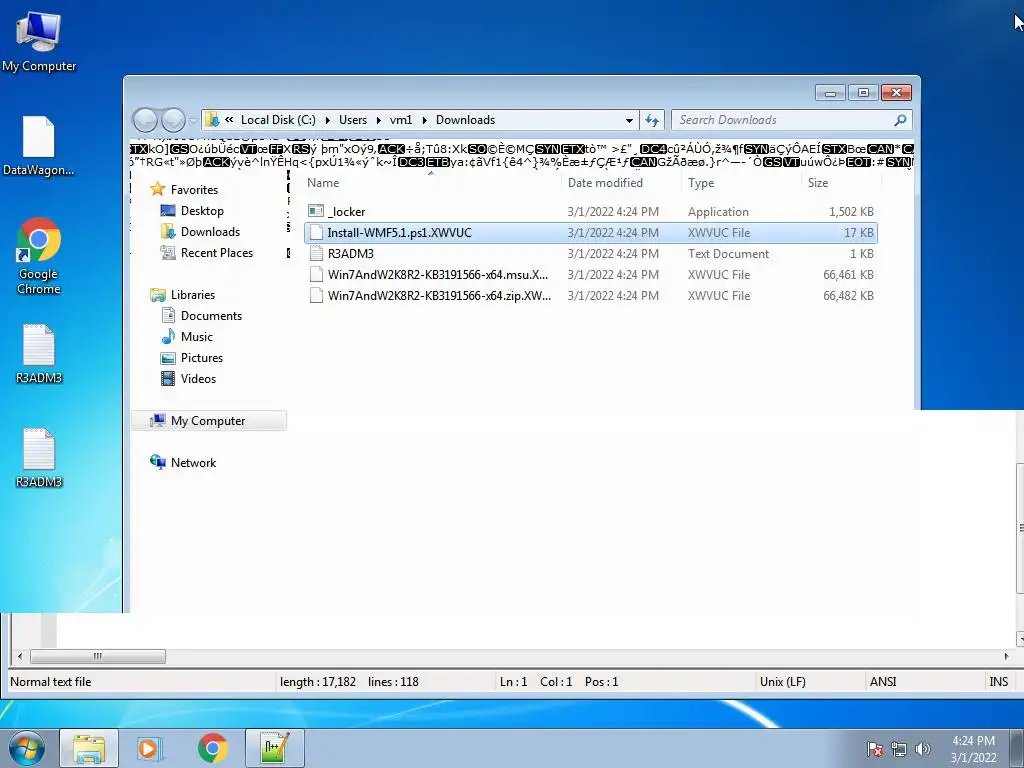The width and height of the screenshot is (1024, 768).
Task: Select My Computer in navigation pane
Action: [x=209, y=421]
